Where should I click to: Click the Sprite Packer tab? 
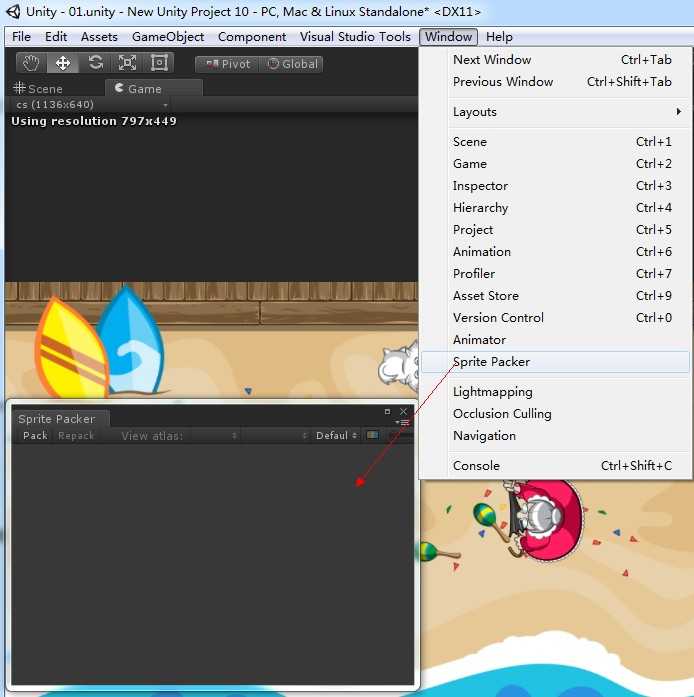pyautogui.click(x=59, y=419)
